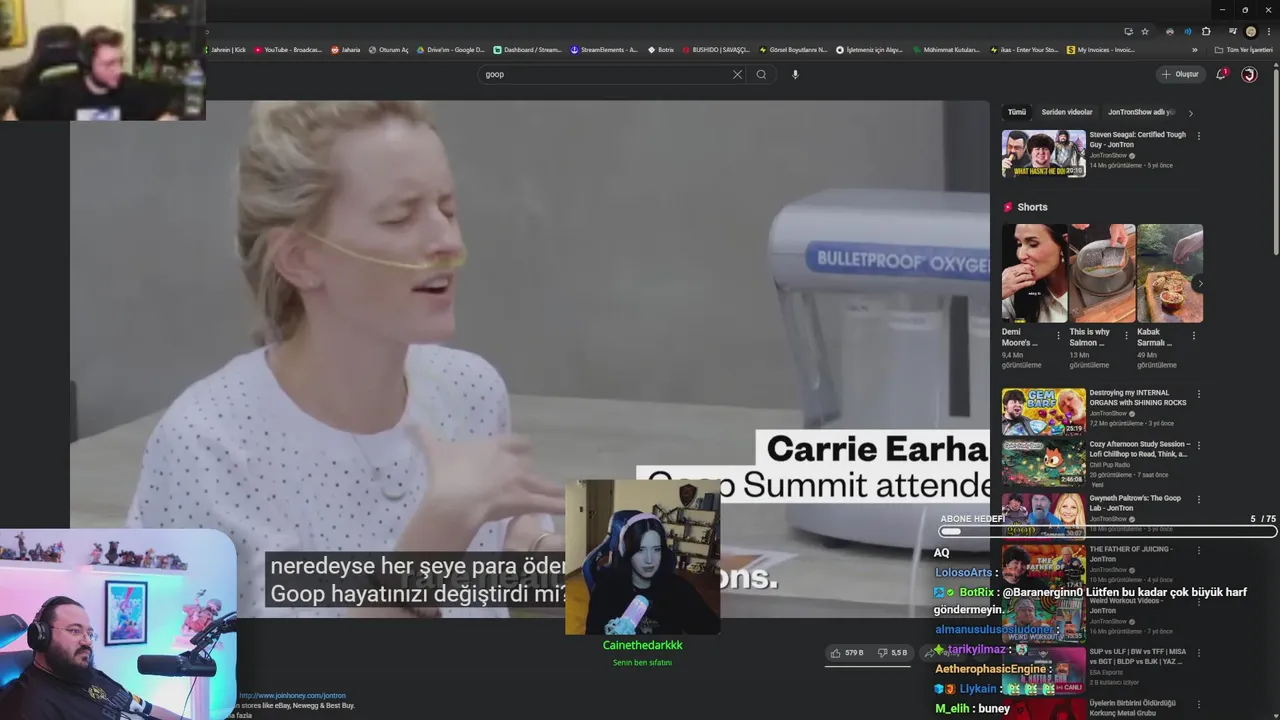
Task: Open 'This is why Salmon' short
Action: tap(1102, 273)
